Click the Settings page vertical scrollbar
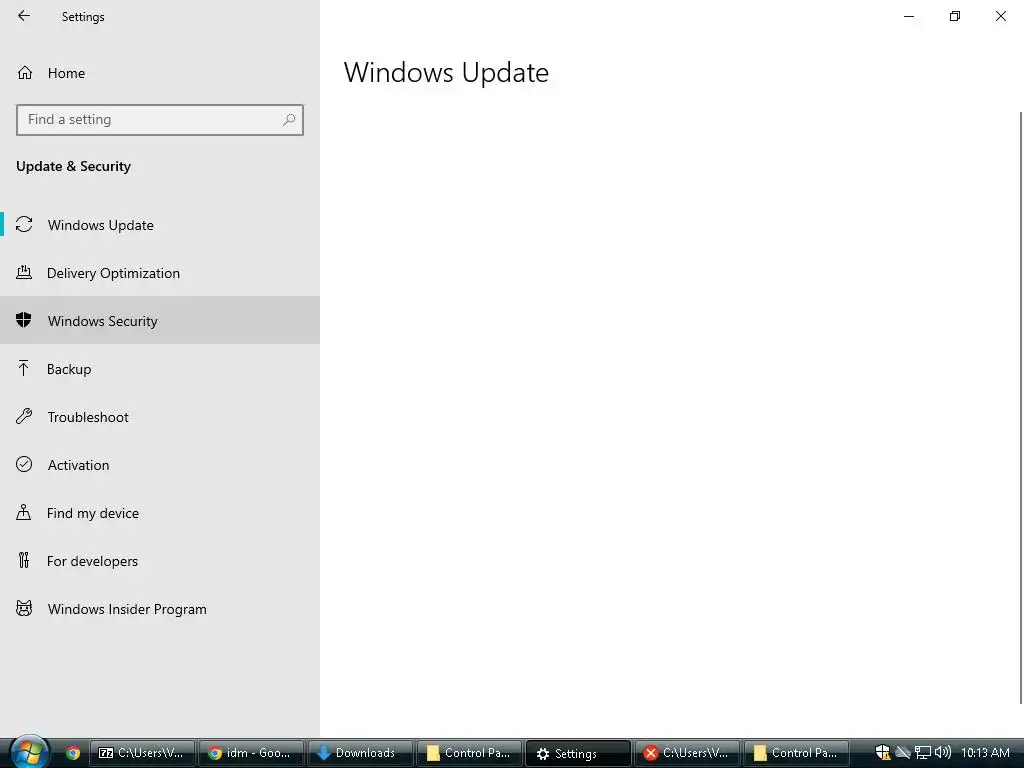This screenshot has width=1024, height=768. point(1021,408)
